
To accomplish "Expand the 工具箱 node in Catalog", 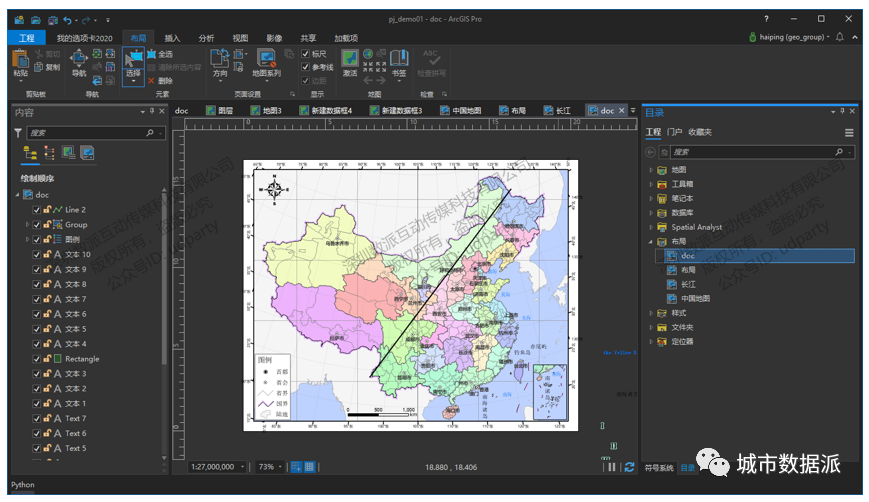I will [651, 185].
